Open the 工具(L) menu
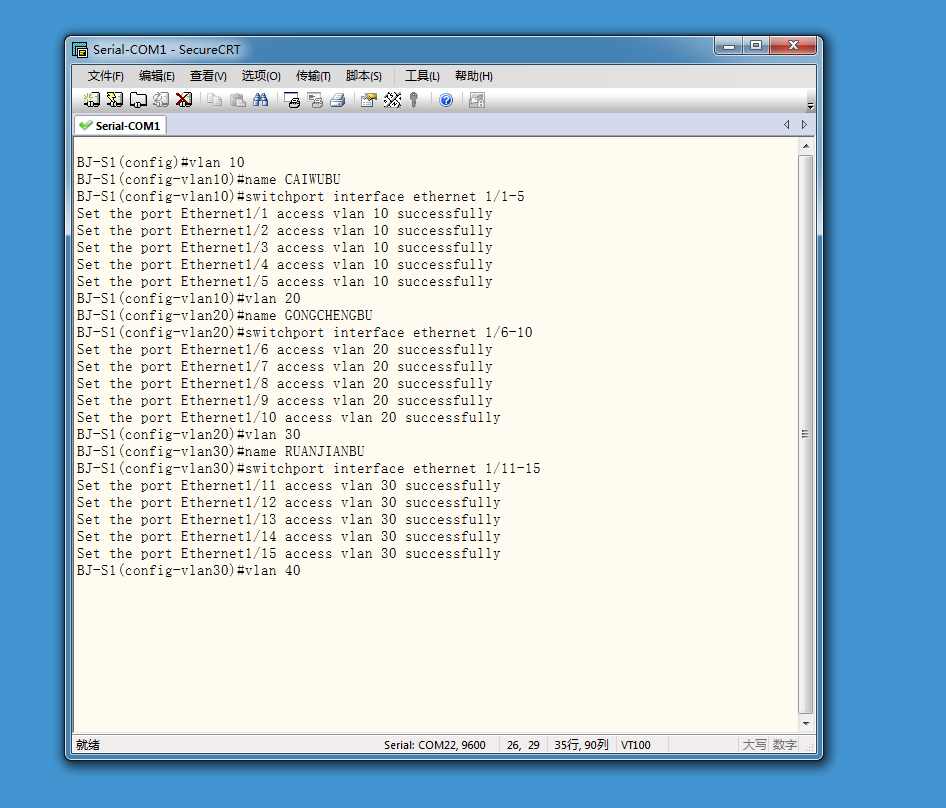946x808 pixels. (x=422, y=76)
